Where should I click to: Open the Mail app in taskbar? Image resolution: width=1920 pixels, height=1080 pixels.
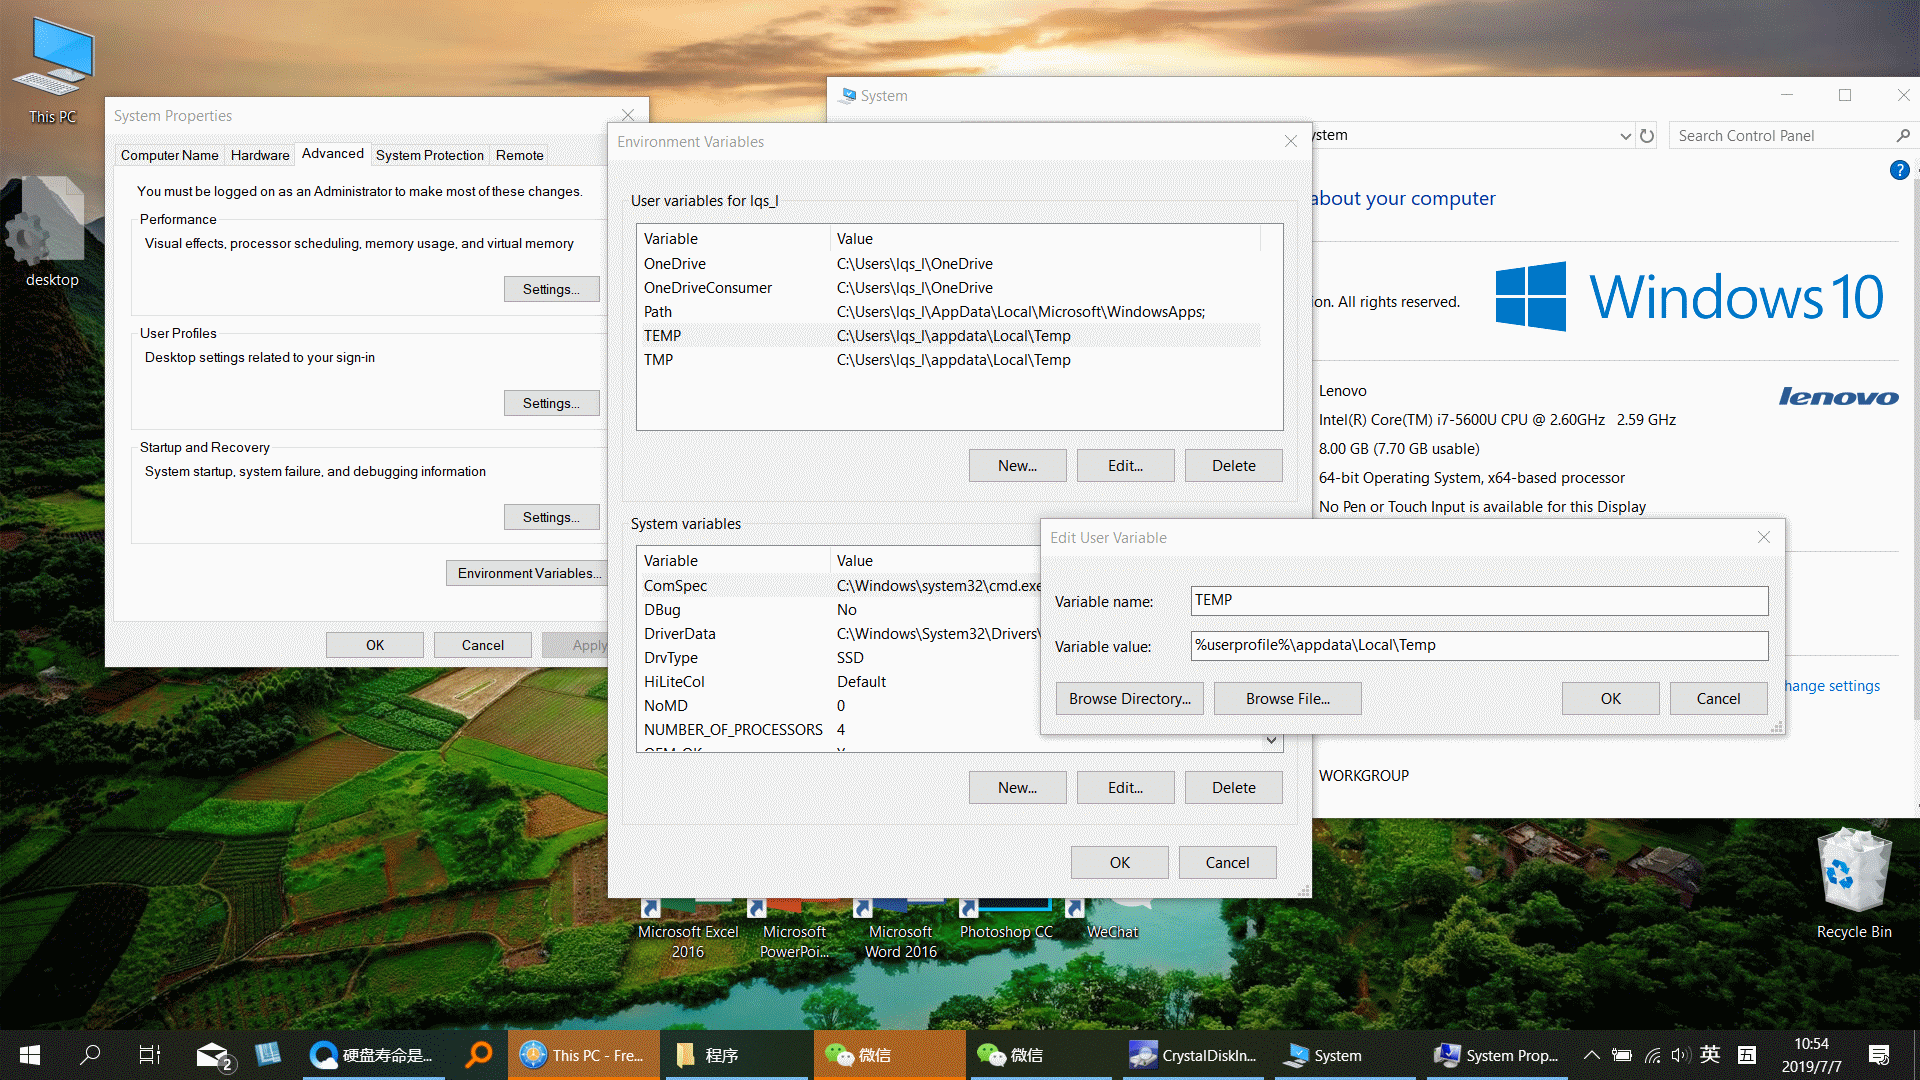(x=212, y=1055)
